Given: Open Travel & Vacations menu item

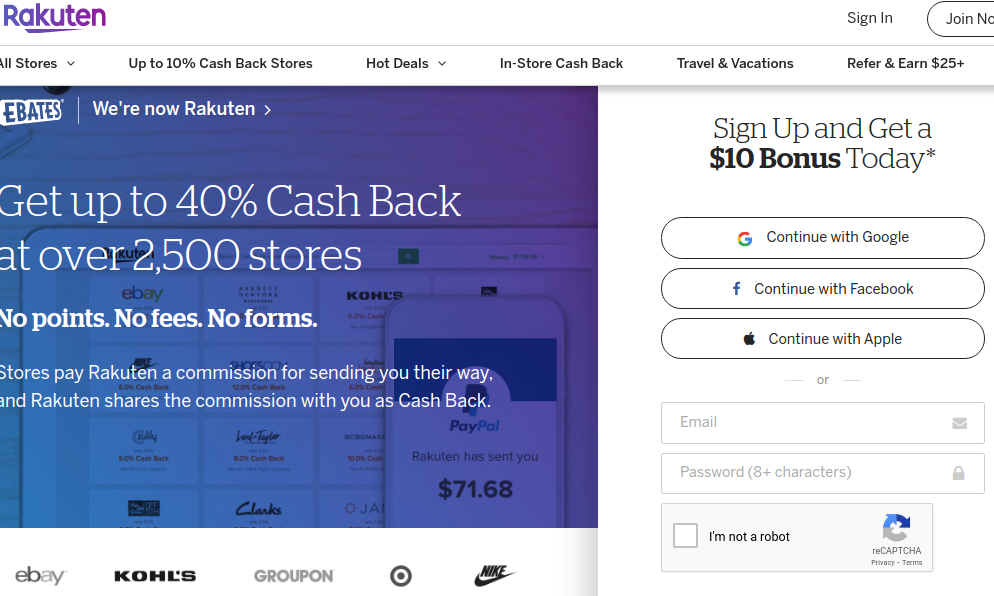Looking at the screenshot, I should pos(735,63).
